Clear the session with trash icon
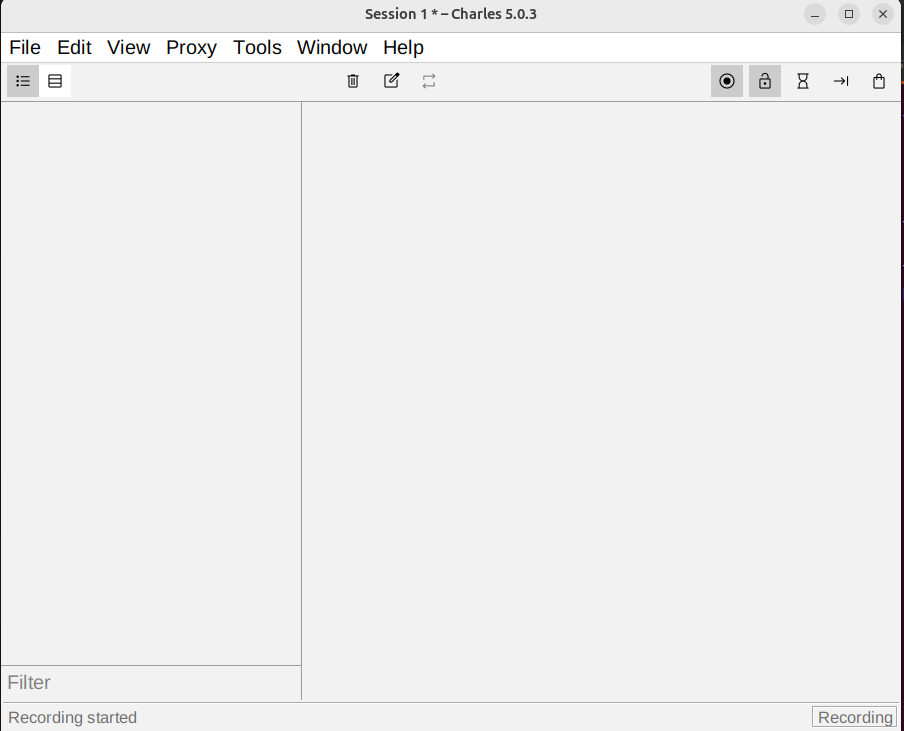The height and width of the screenshot is (731, 904). 353,81
